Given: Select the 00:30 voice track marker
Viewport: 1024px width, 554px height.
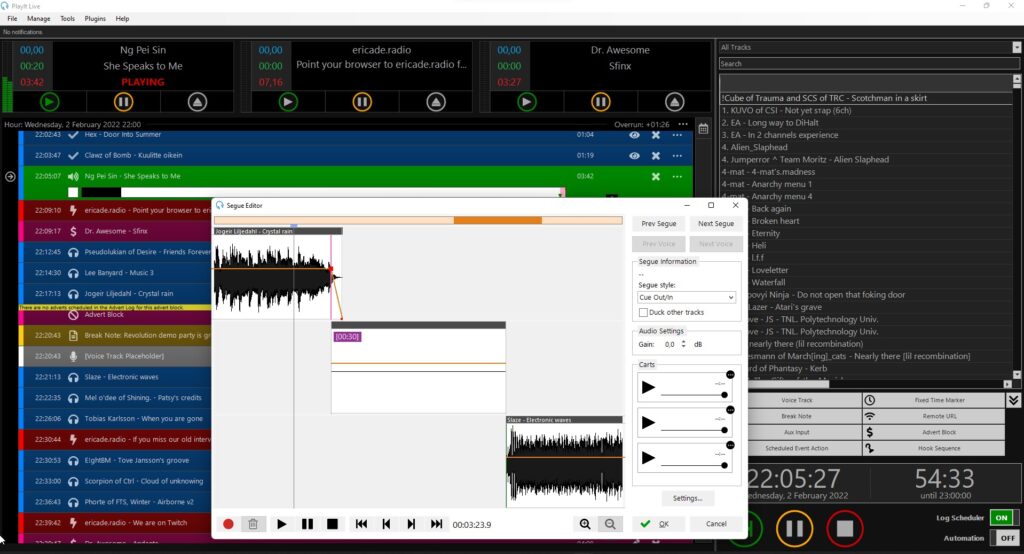Looking at the screenshot, I should tap(347, 336).
